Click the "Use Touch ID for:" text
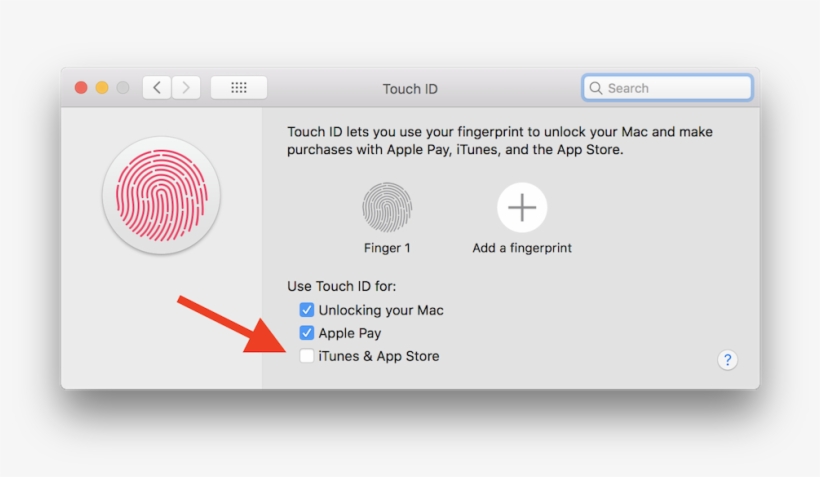 pos(341,286)
